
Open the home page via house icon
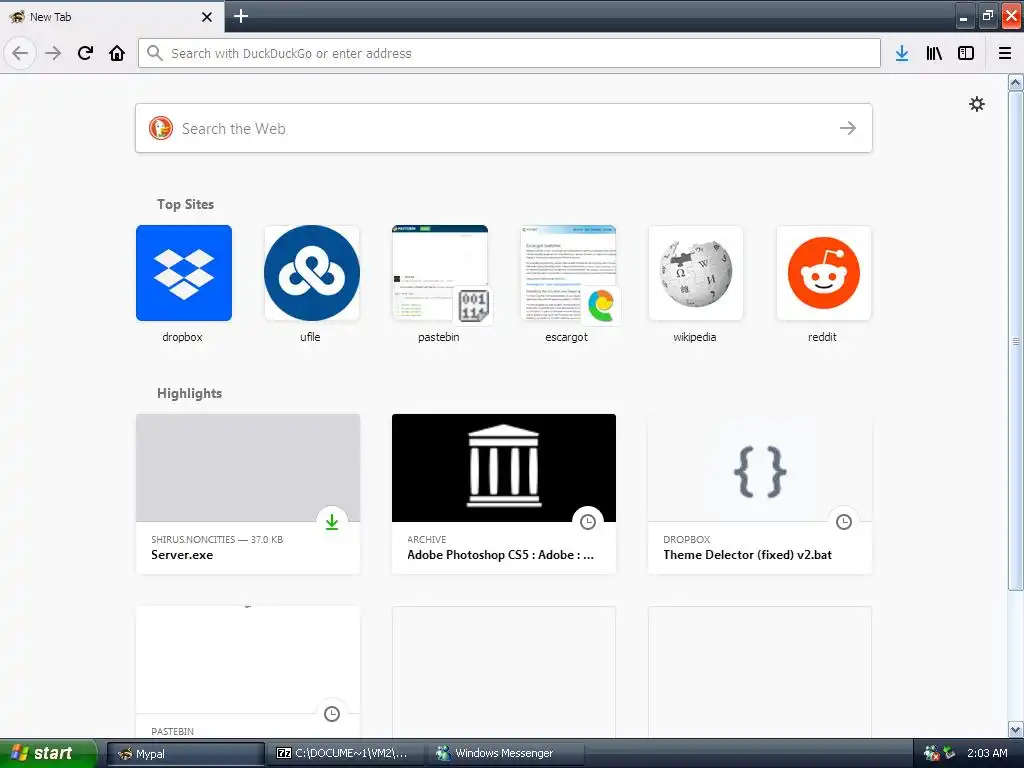point(117,53)
